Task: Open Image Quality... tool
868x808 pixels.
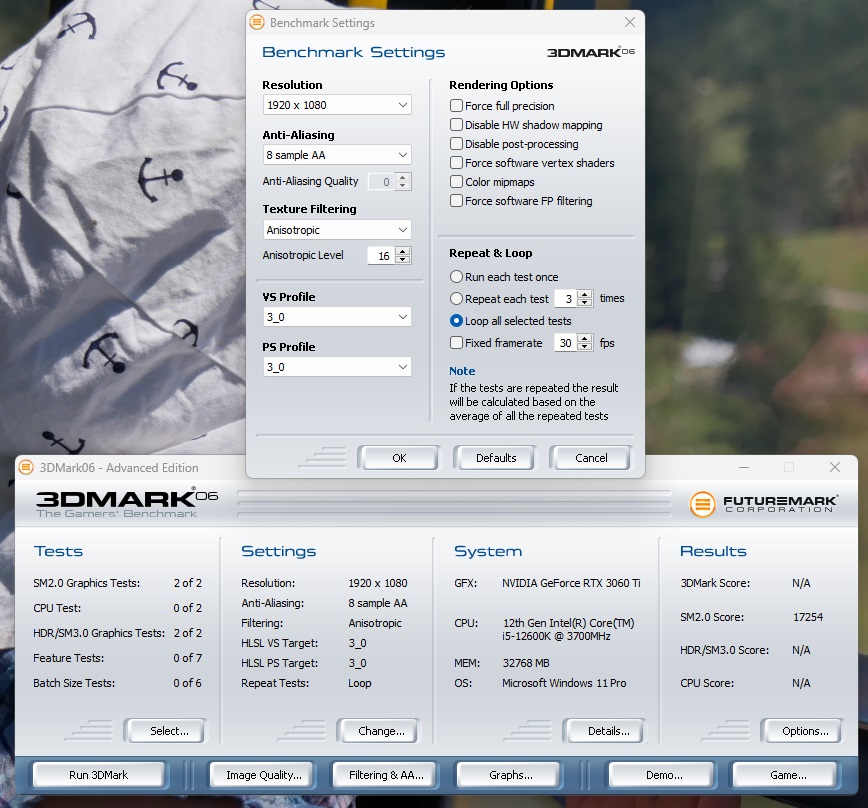Action: pyautogui.click(x=264, y=775)
